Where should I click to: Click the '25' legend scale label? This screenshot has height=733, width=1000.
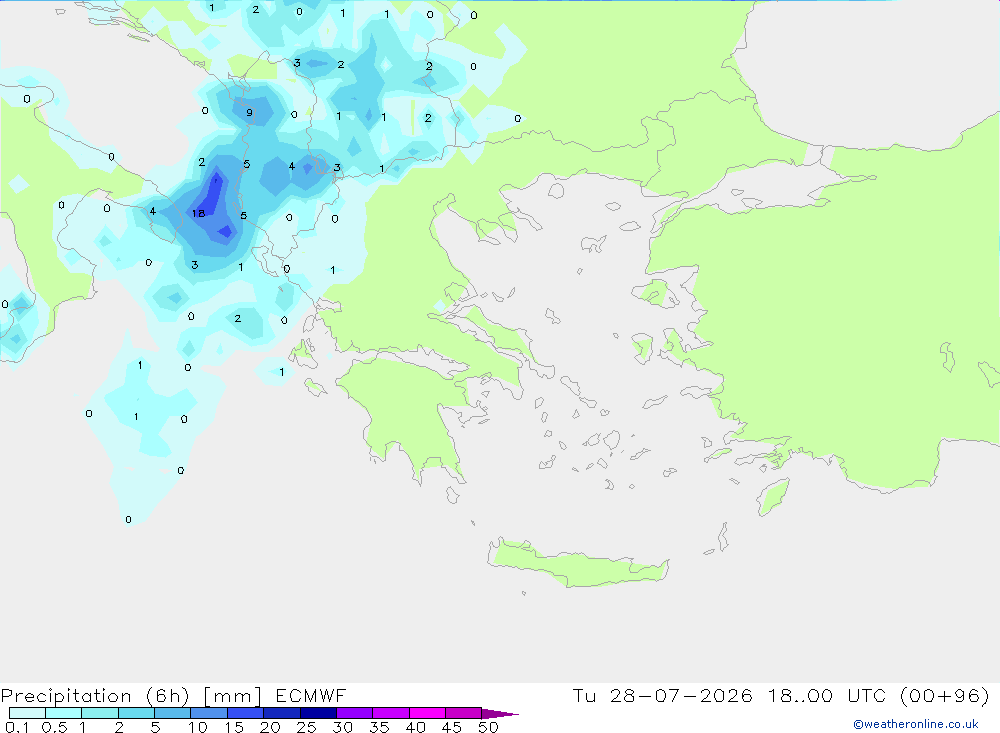306,727
